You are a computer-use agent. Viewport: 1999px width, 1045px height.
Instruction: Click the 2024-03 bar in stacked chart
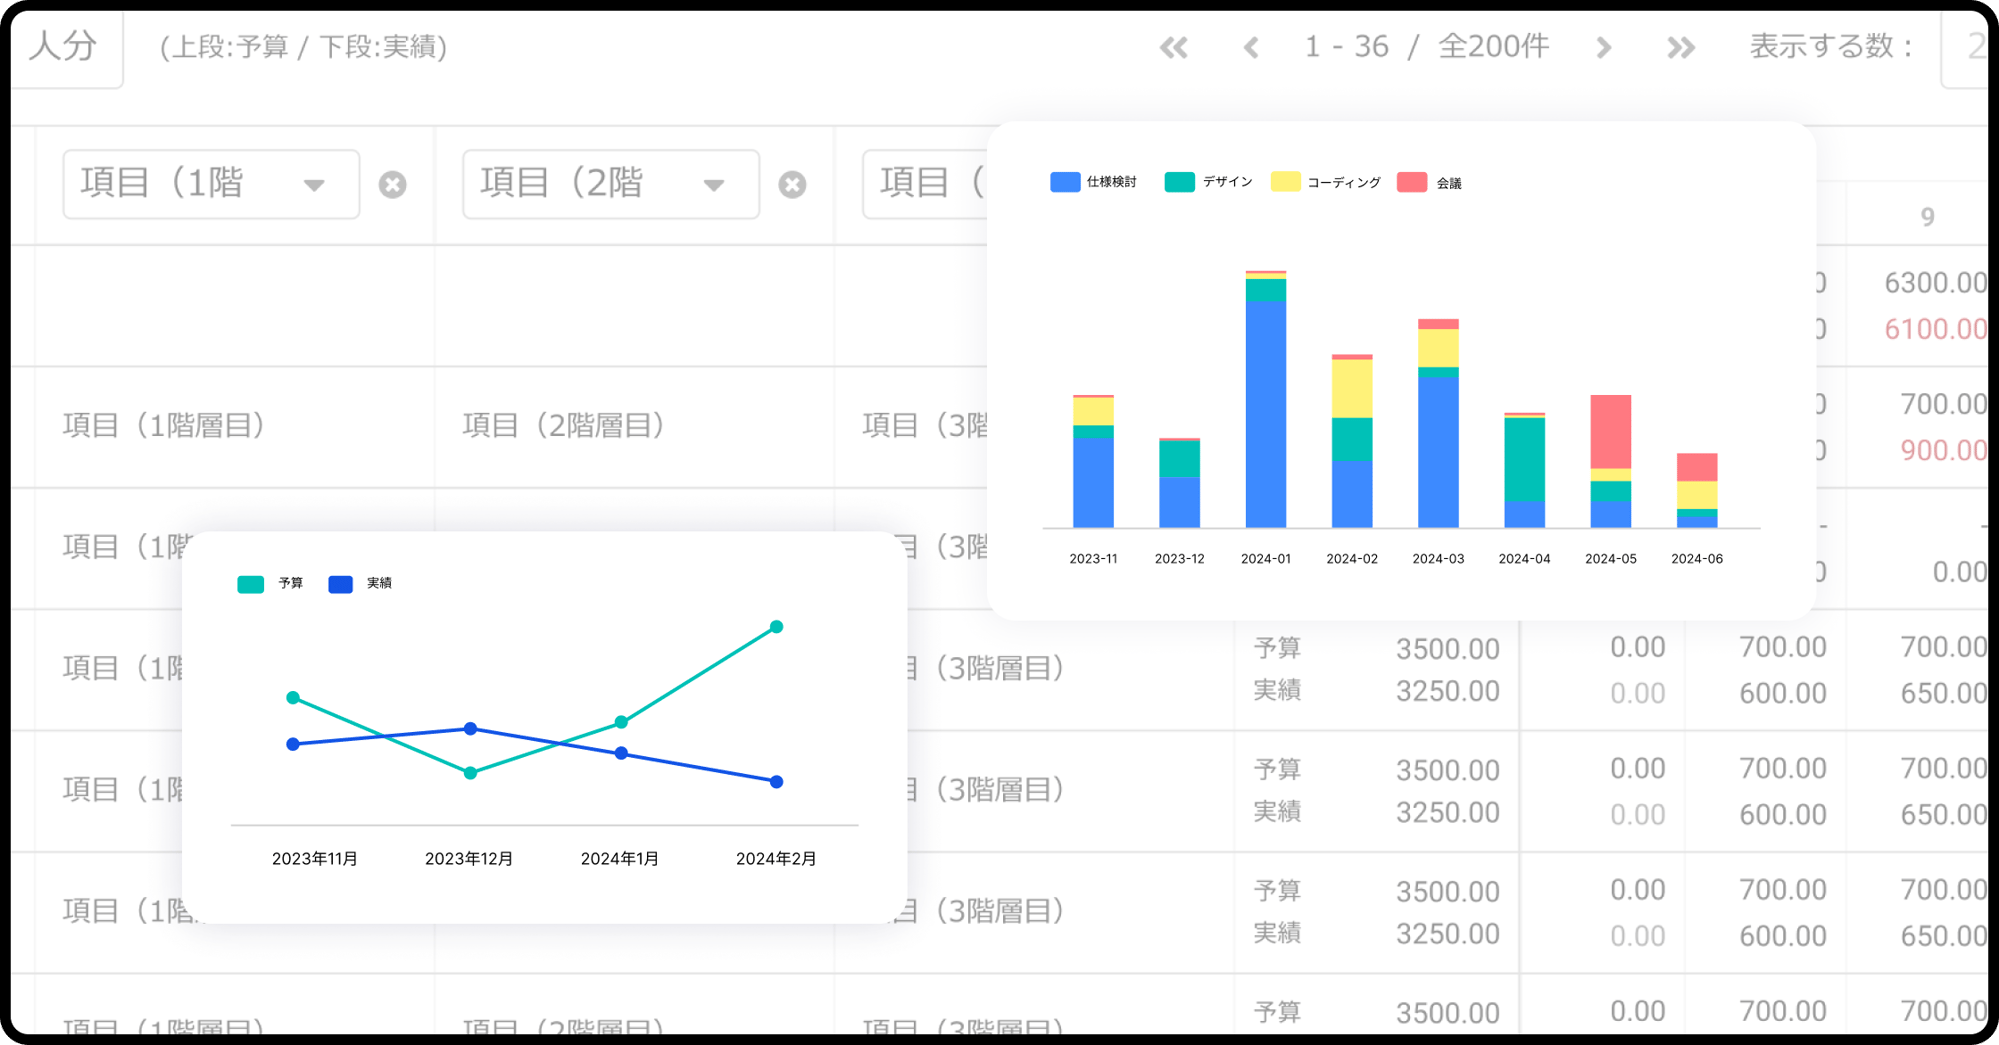tap(1438, 423)
